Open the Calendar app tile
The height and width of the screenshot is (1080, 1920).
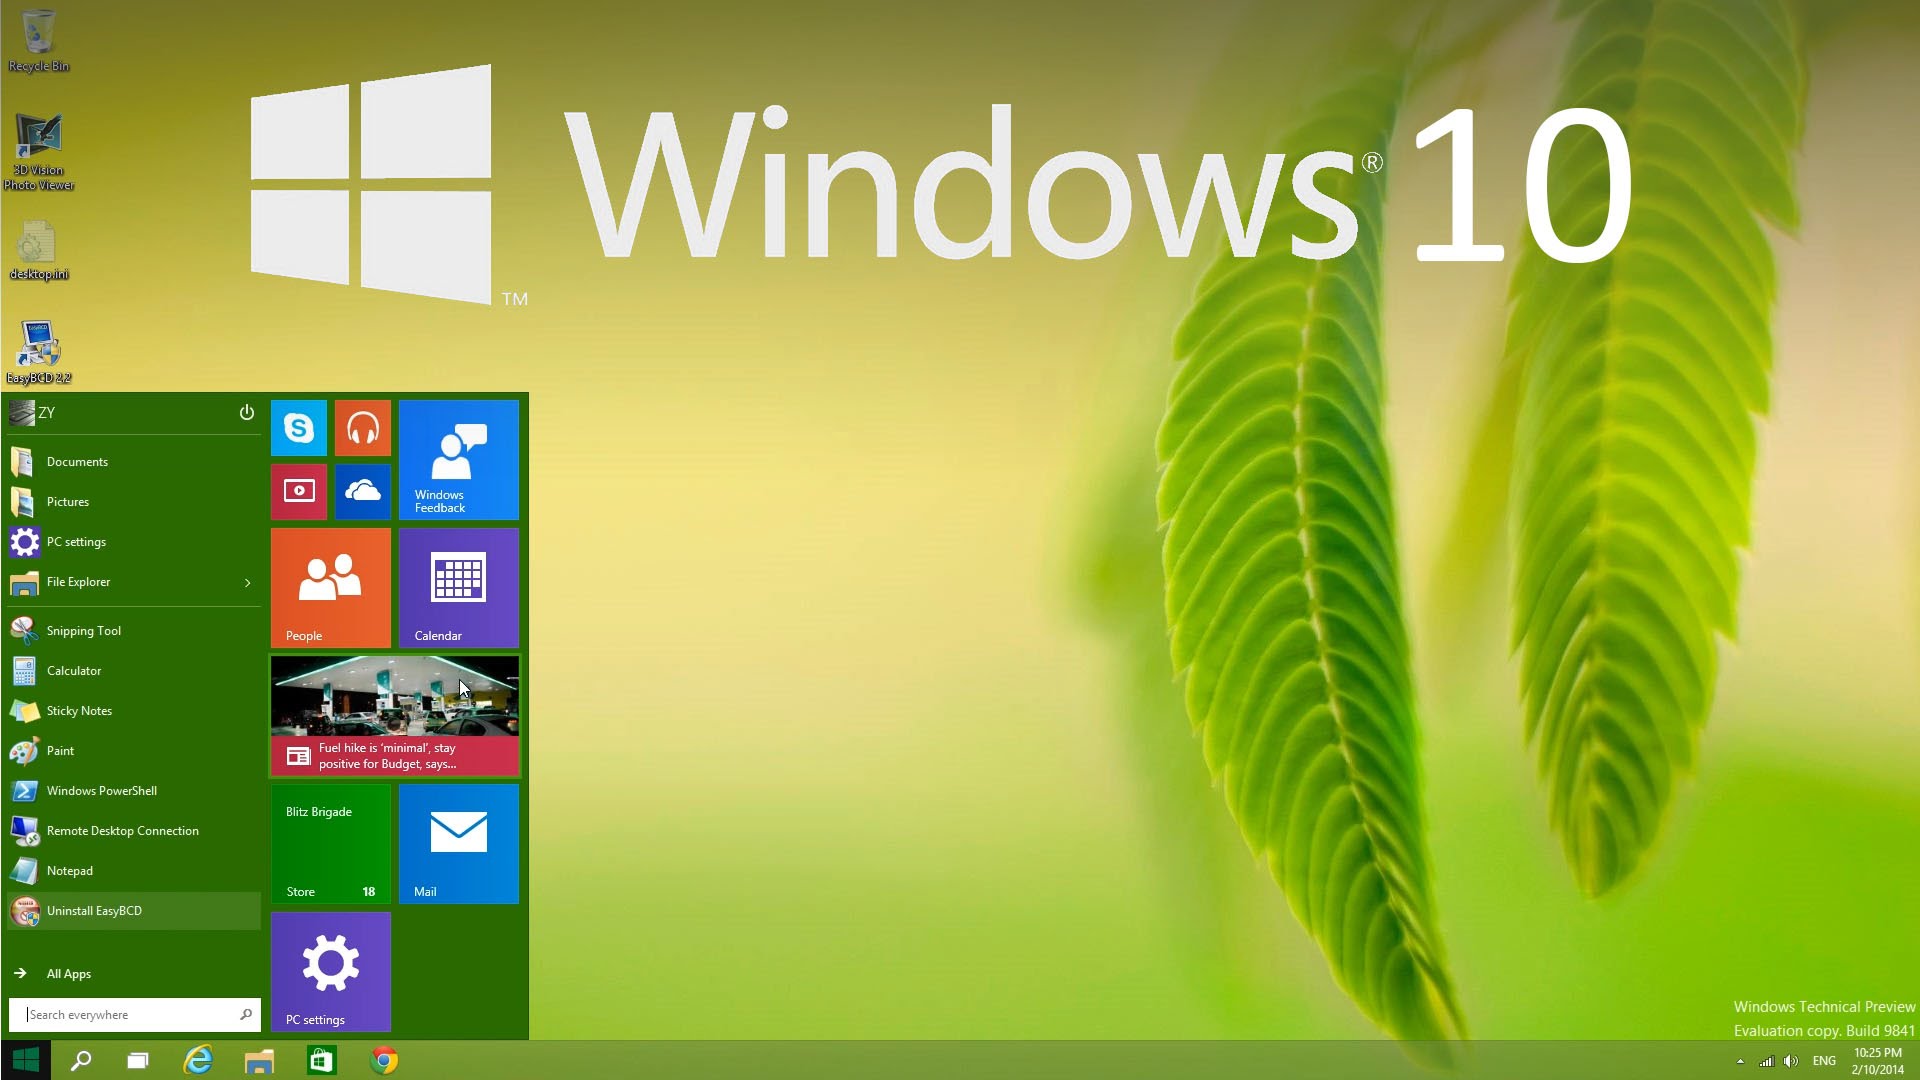click(x=458, y=587)
